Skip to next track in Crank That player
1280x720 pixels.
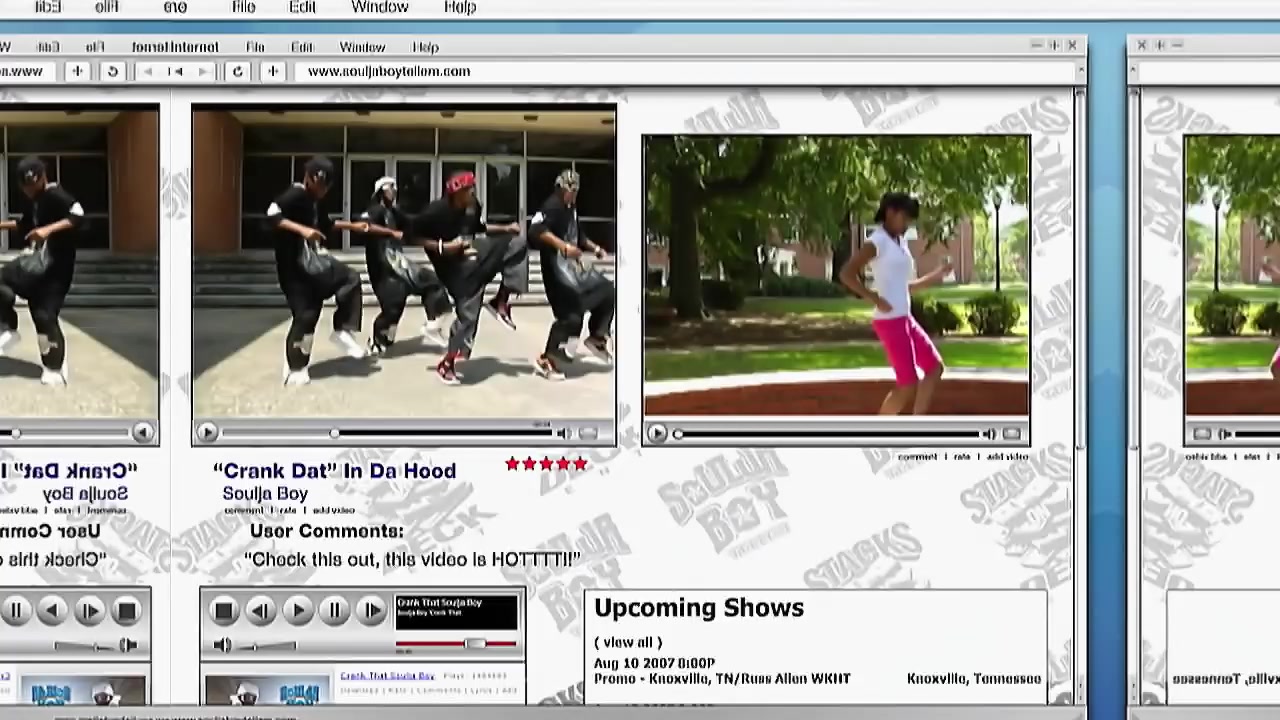click(x=371, y=610)
